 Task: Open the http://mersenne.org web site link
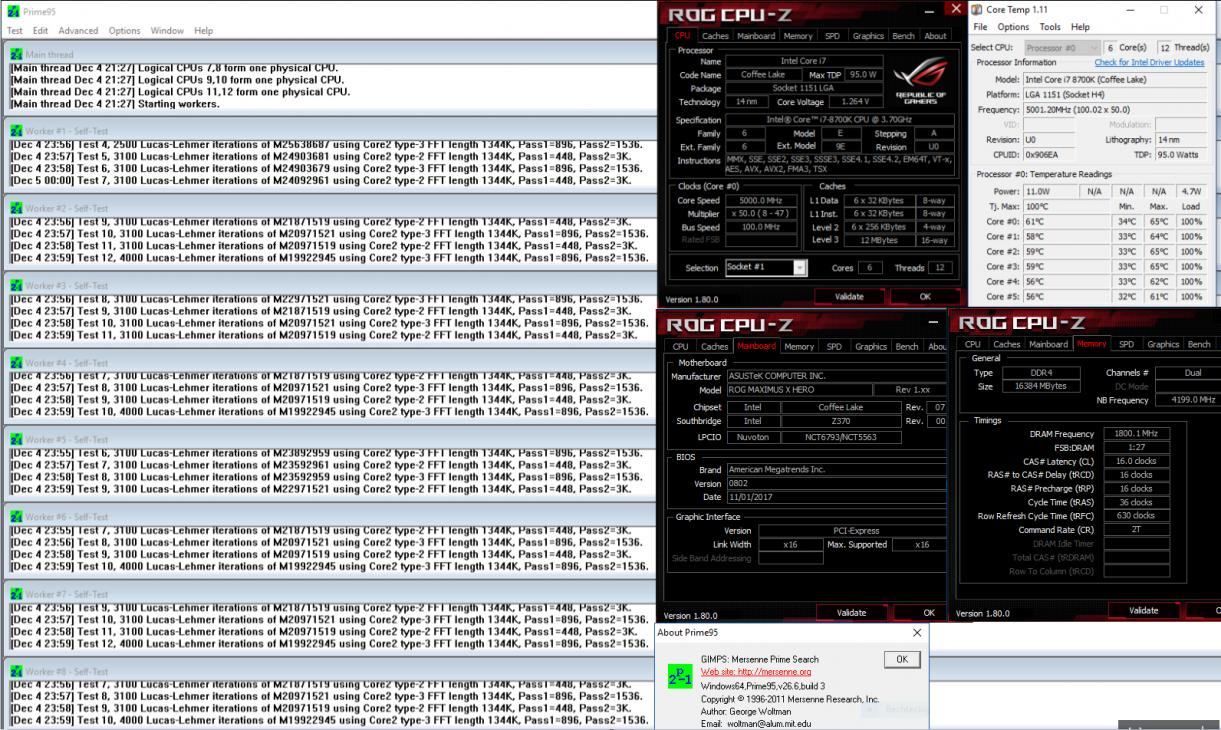click(756, 672)
